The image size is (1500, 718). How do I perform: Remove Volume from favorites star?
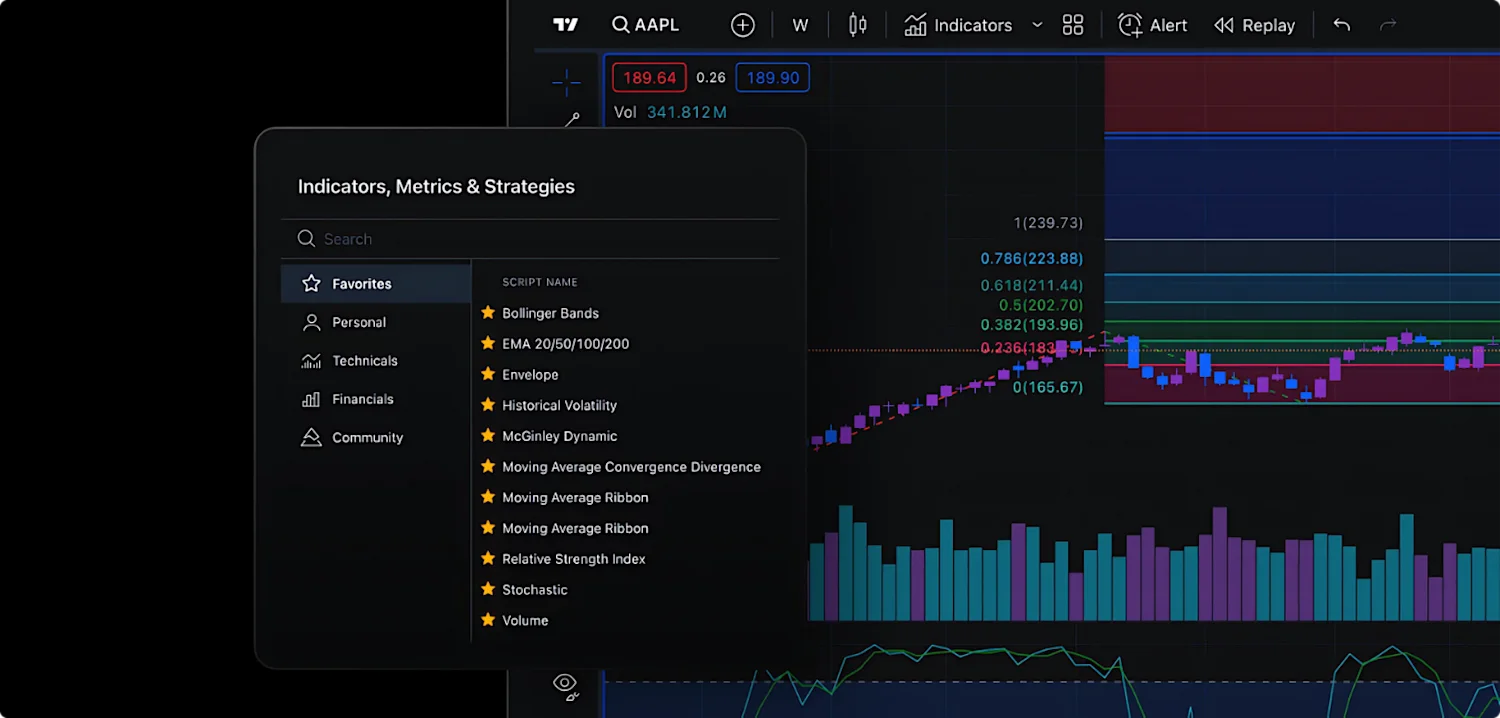(487, 620)
